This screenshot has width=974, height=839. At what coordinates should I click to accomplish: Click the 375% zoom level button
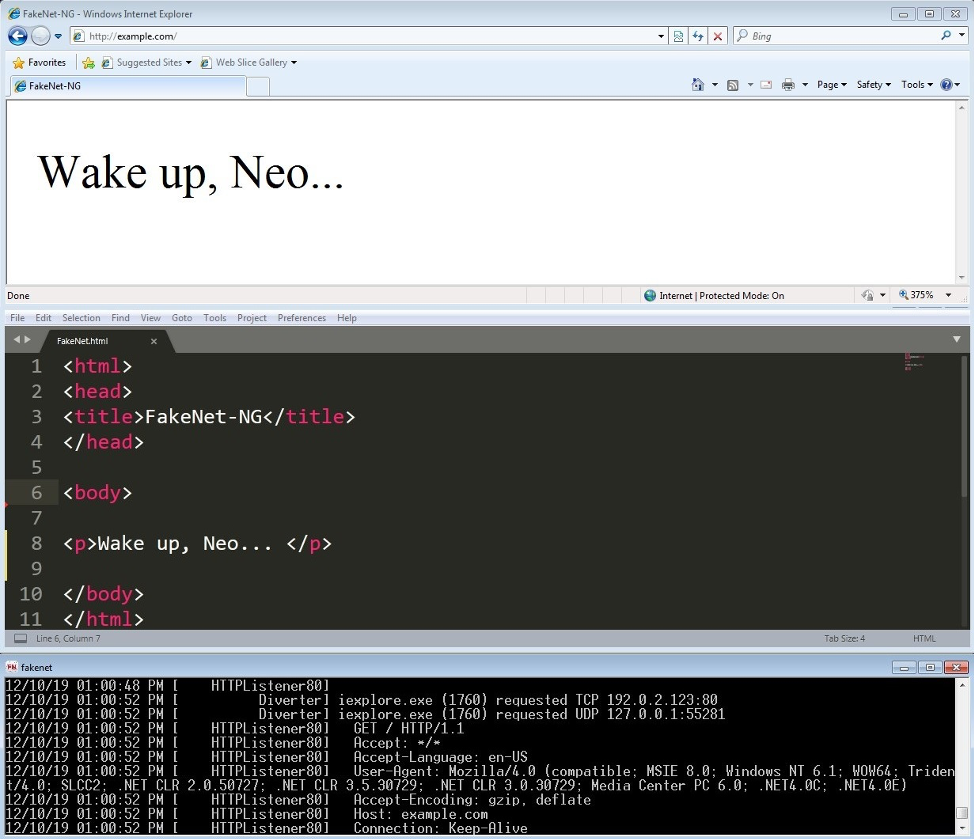pyautogui.click(x=916, y=295)
